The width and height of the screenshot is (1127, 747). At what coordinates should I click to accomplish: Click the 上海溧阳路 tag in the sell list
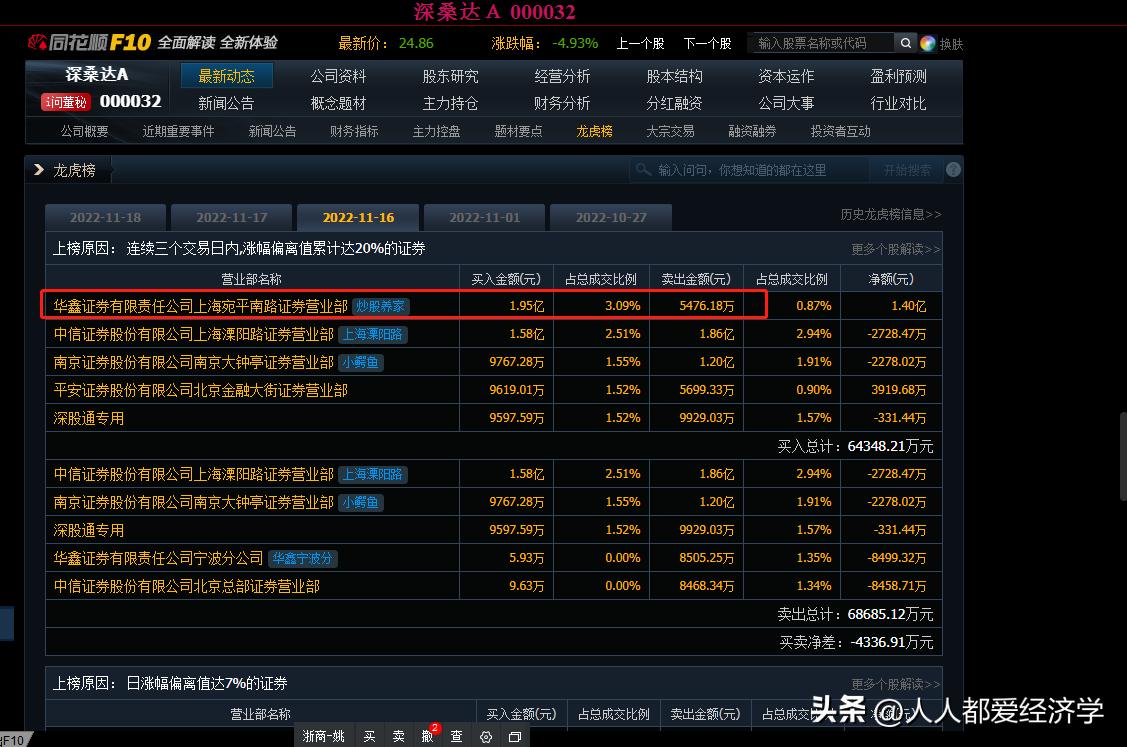tap(372, 475)
